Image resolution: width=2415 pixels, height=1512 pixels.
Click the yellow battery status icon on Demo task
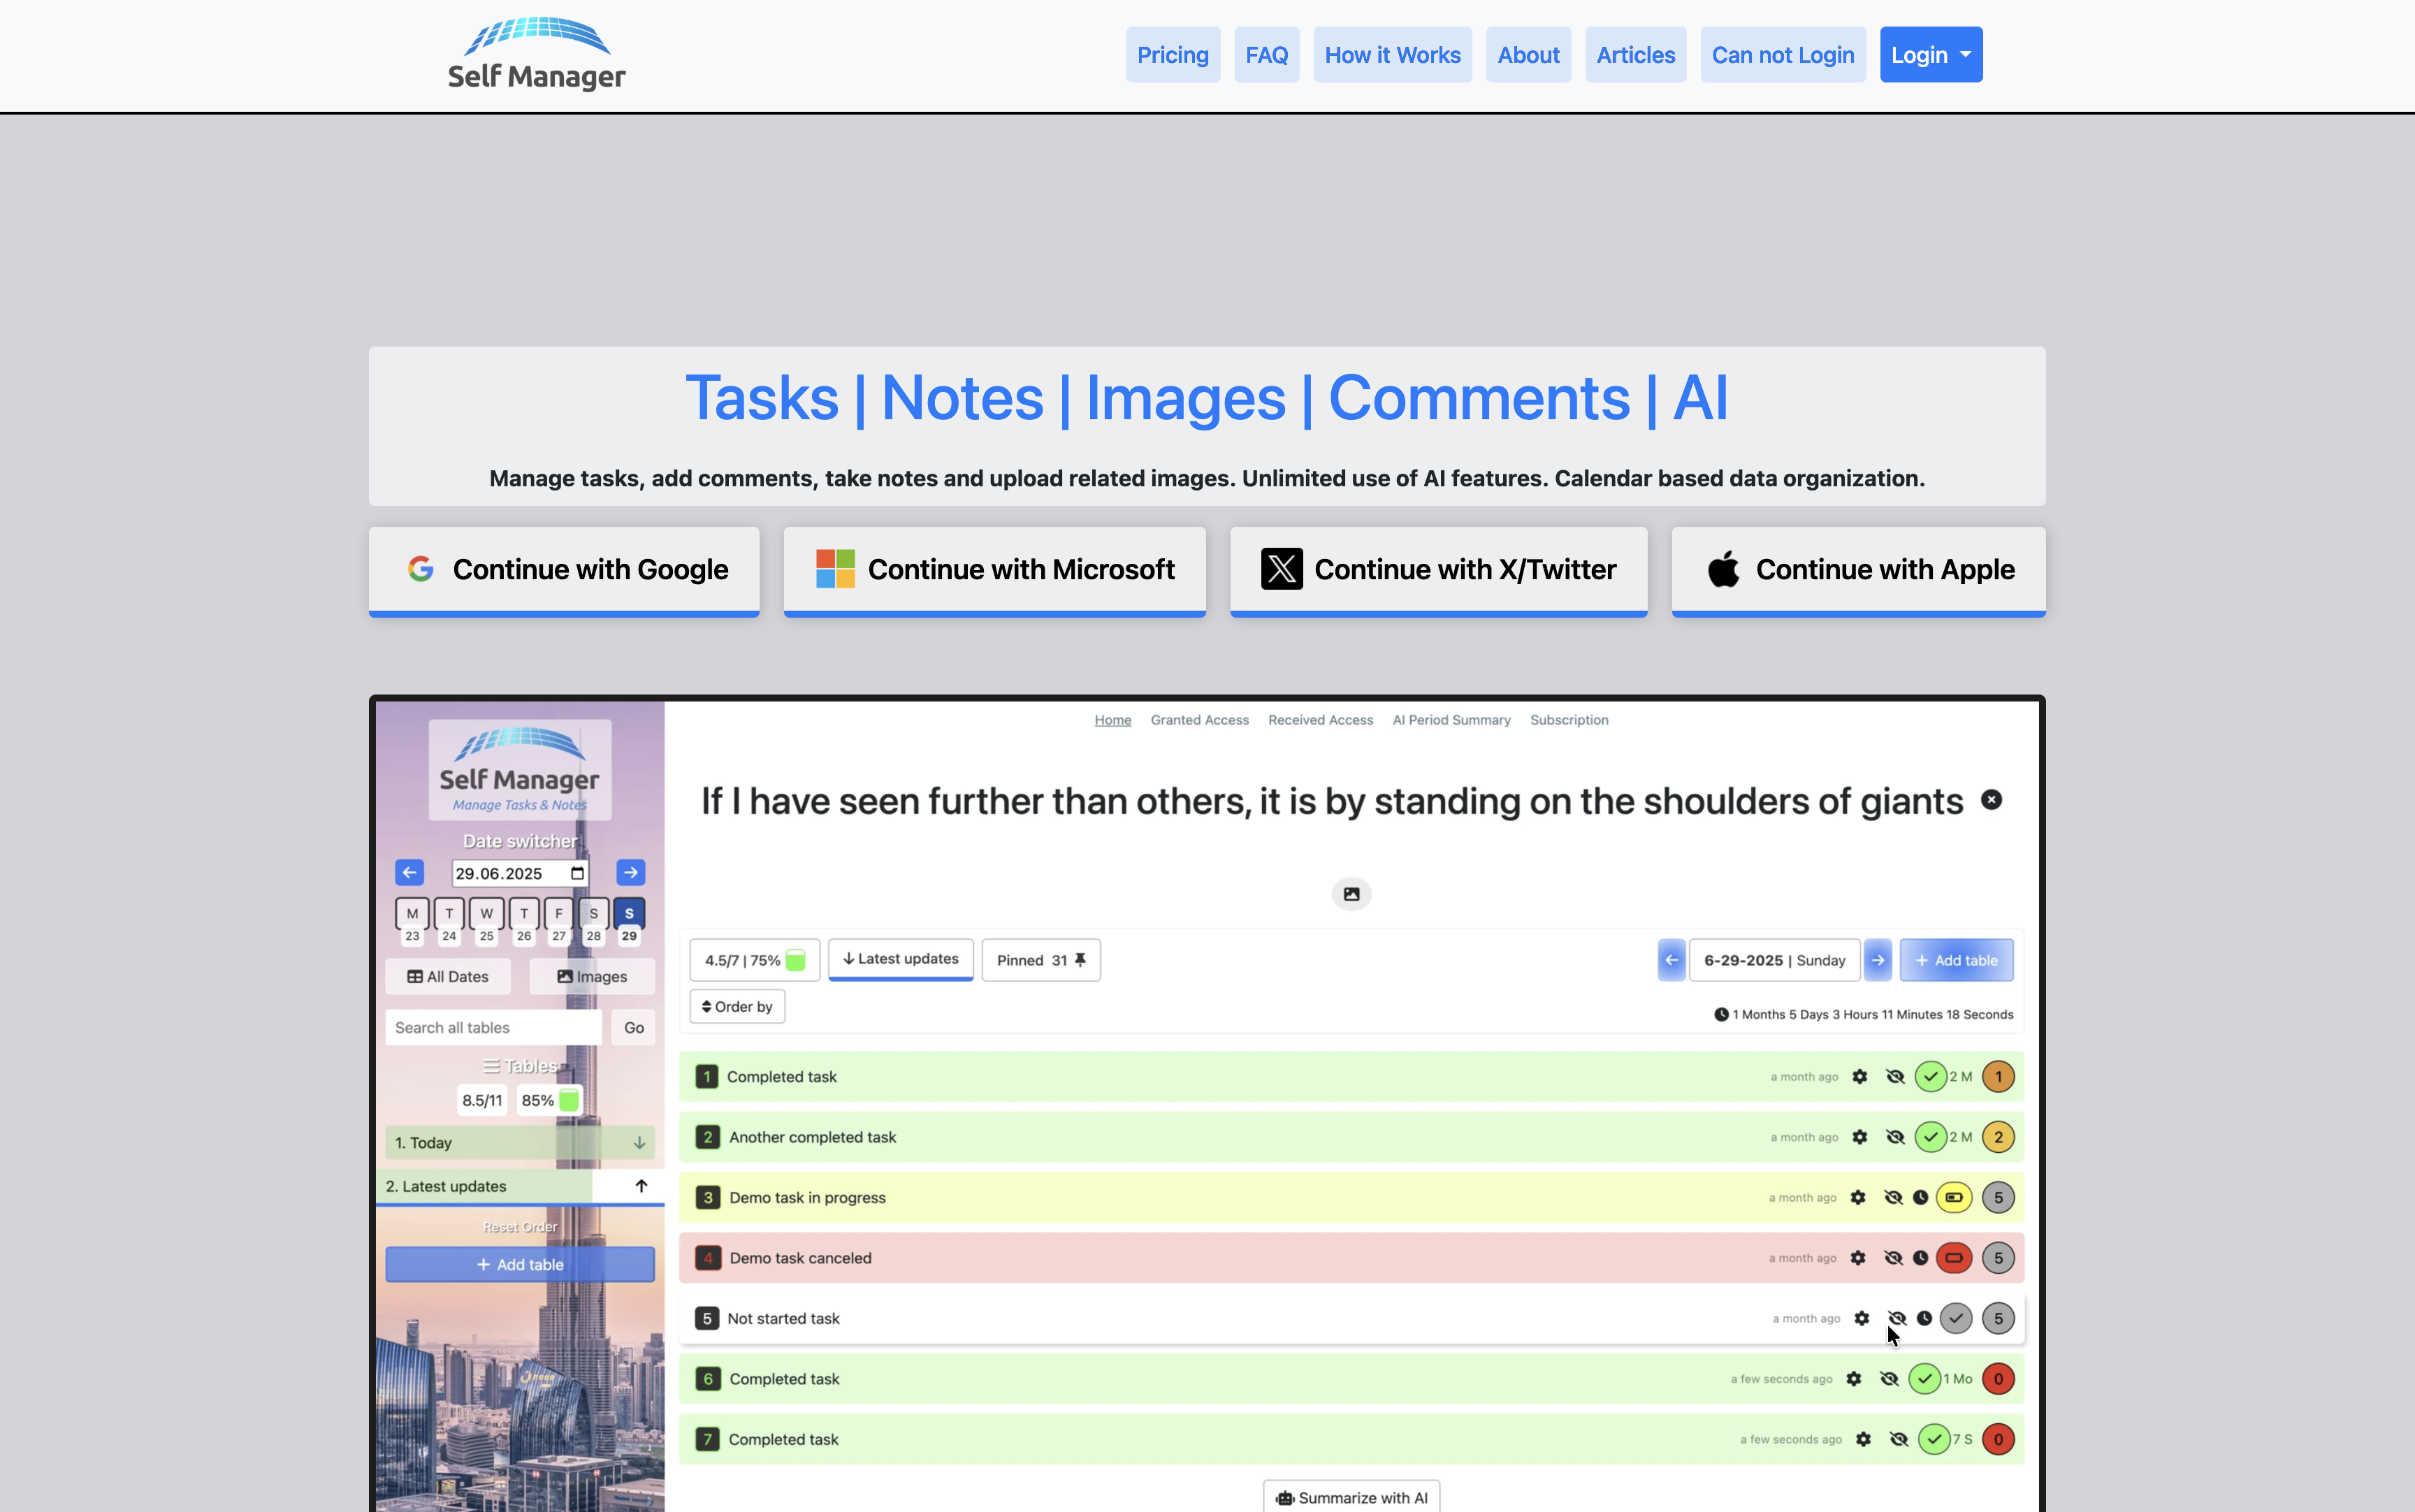pyautogui.click(x=1954, y=1197)
